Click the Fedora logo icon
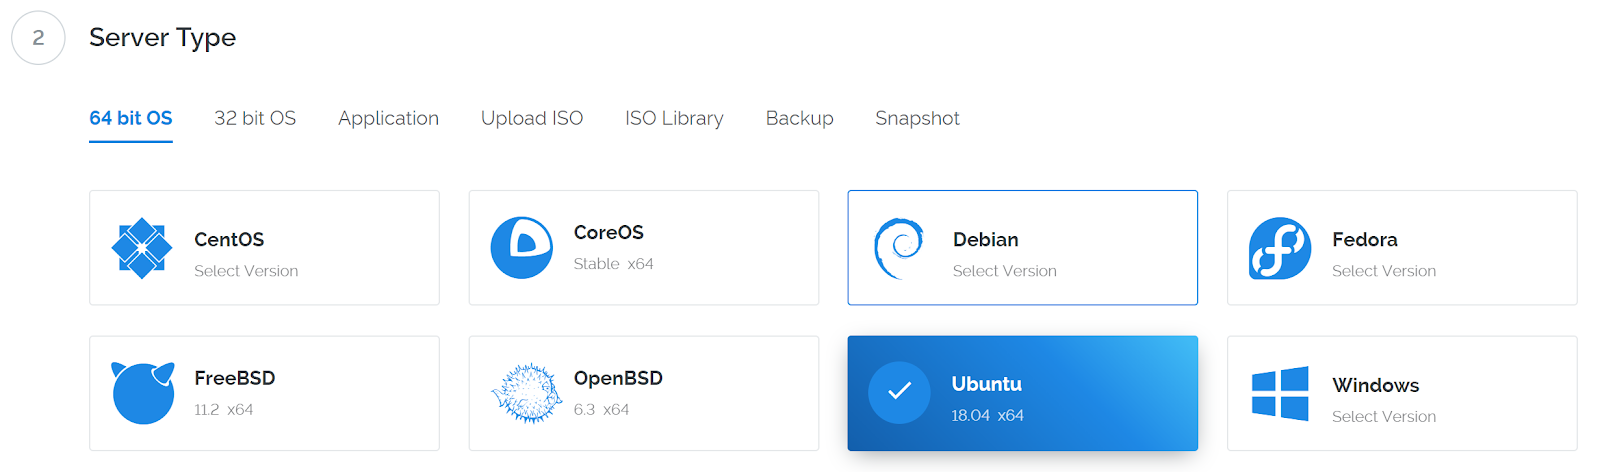This screenshot has height=472, width=1600. click(1279, 248)
